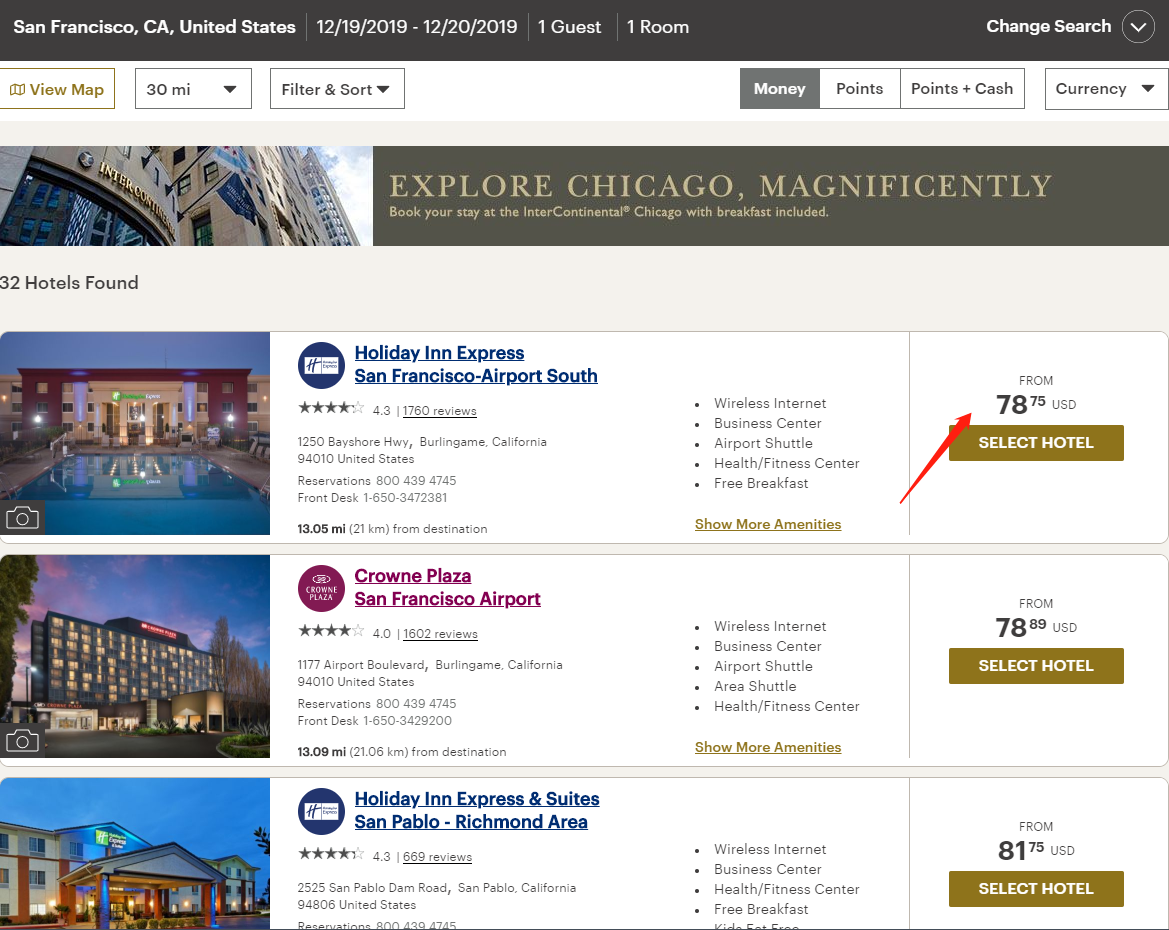Click the star rating for San Pablo hotel
The image size is (1169, 930).
(x=332, y=854)
